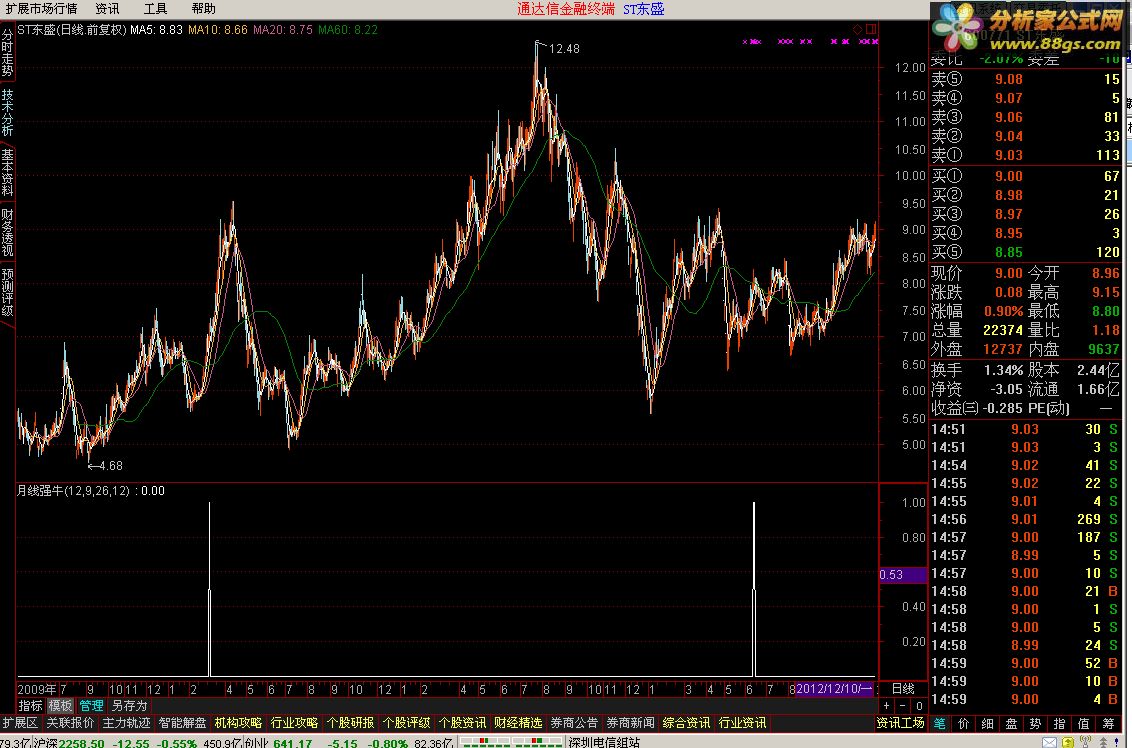Open the 扩展市场行情 menu
Image resolution: width=1132 pixels, height=748 pixels.
(x=41, y=9)
